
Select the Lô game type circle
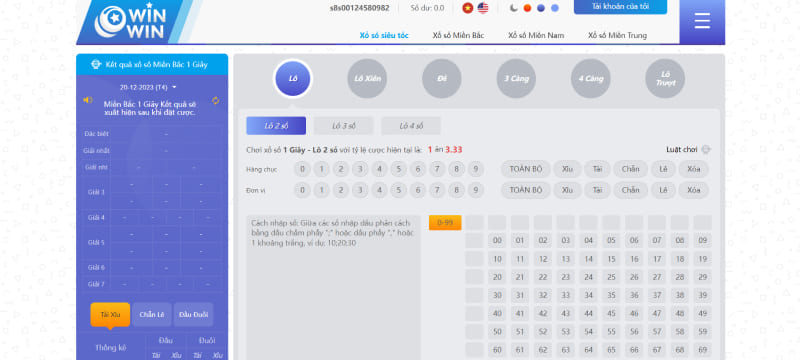point(293,79)
